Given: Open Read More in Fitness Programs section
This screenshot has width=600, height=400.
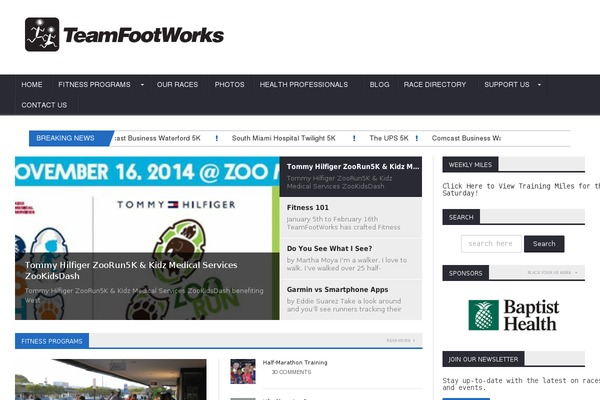Looking at the screenshot, I should (401, 340).
